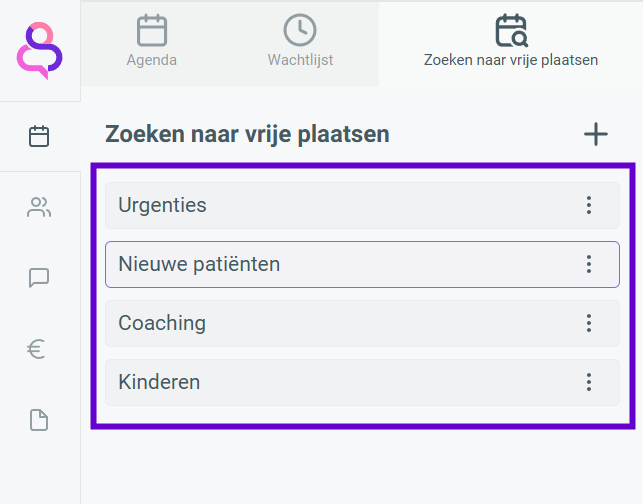Open the three-dot menu for Coaching
The image size is (643, 504).
pyautogui.click(x=589, y=323)
